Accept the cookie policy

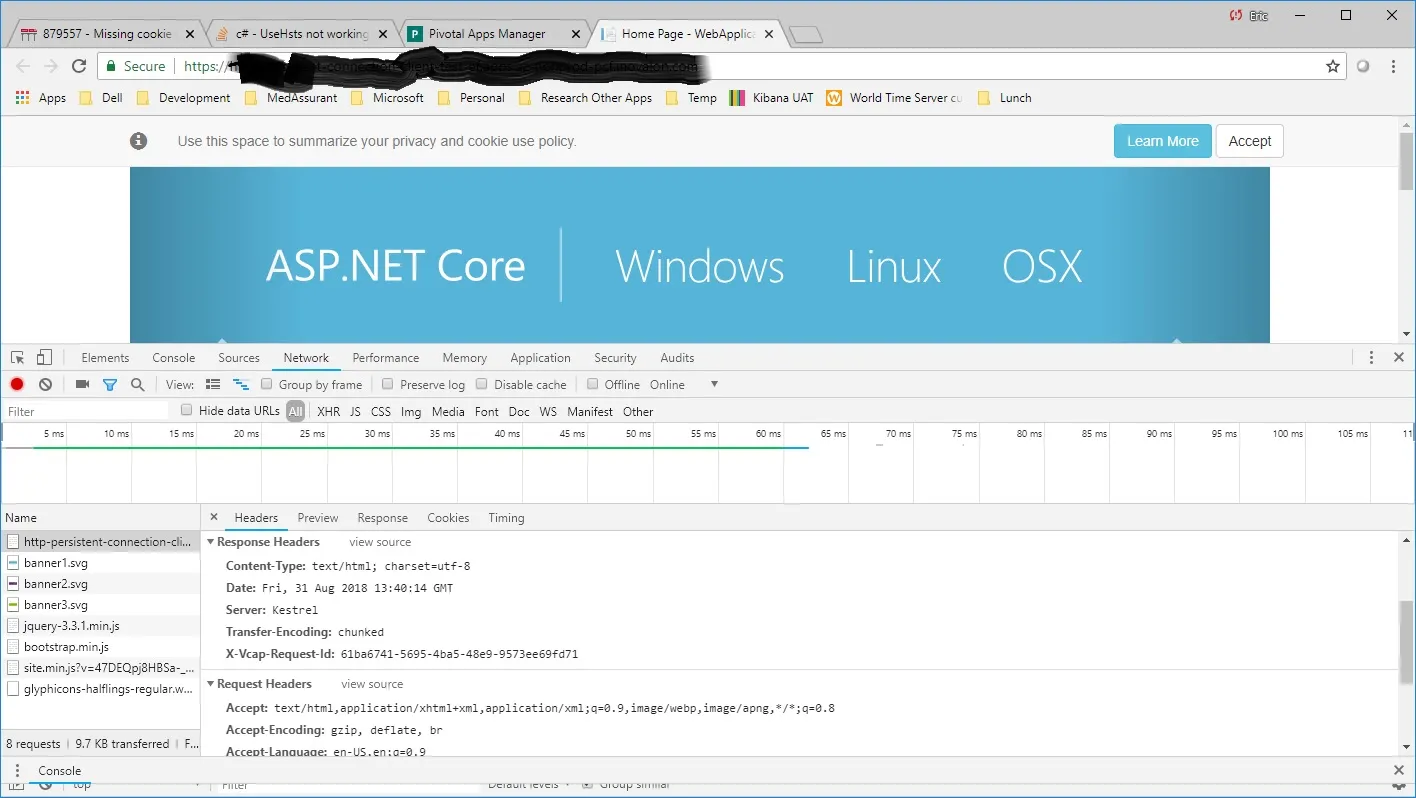pos(1250,141)
